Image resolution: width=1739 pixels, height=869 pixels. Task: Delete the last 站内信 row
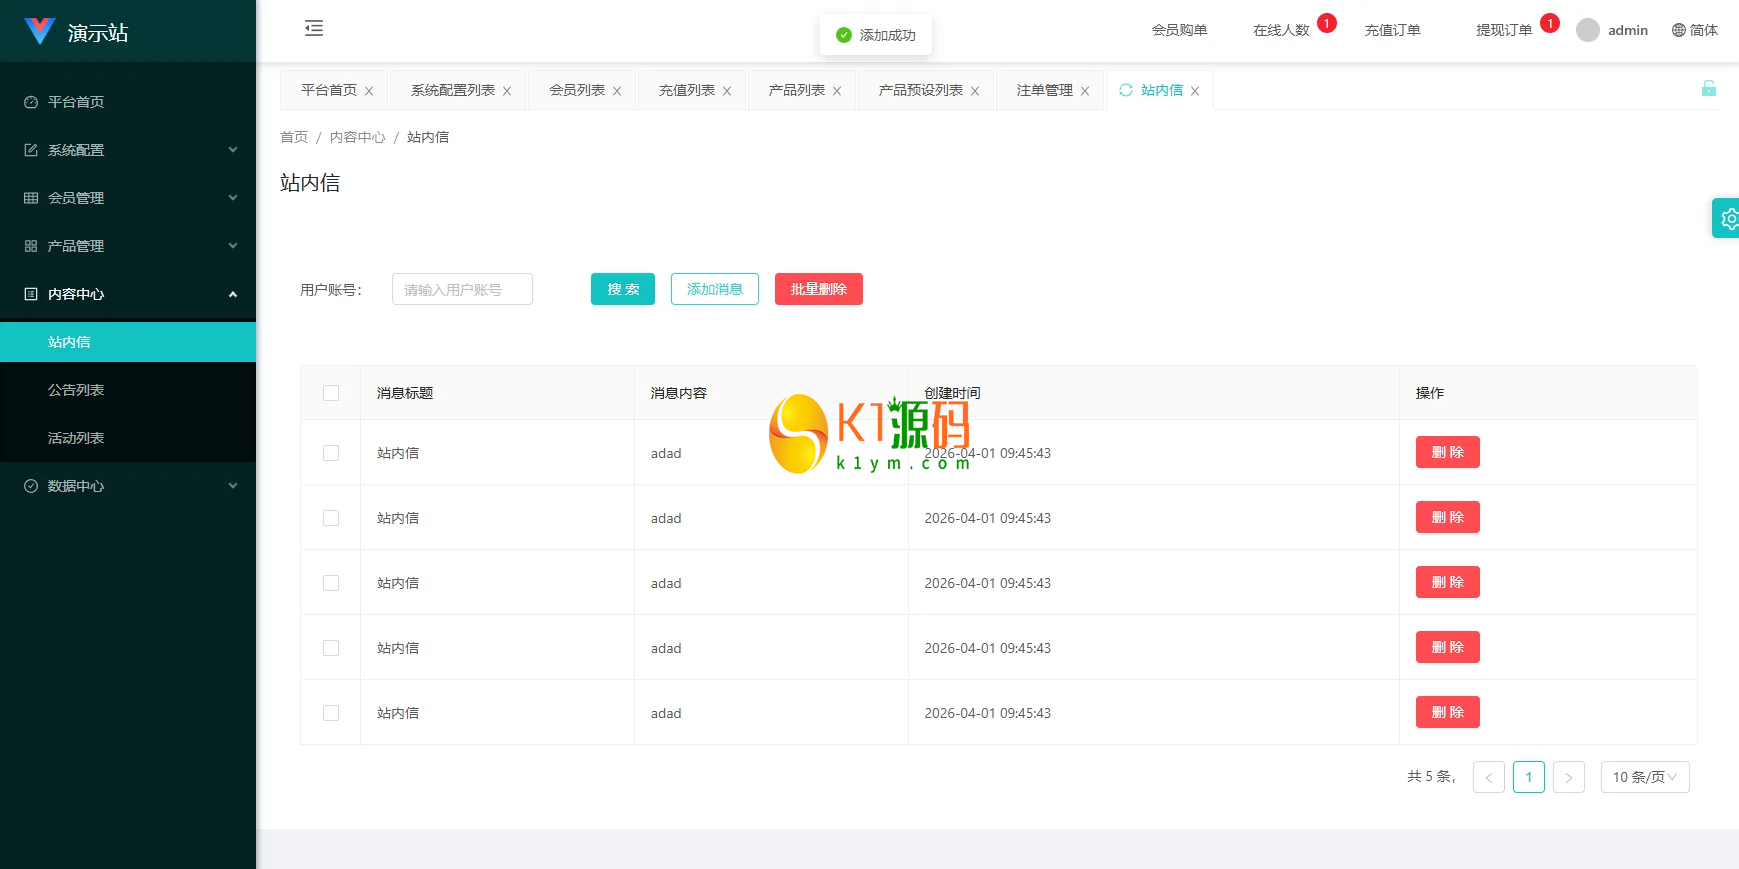(1448, 712)
